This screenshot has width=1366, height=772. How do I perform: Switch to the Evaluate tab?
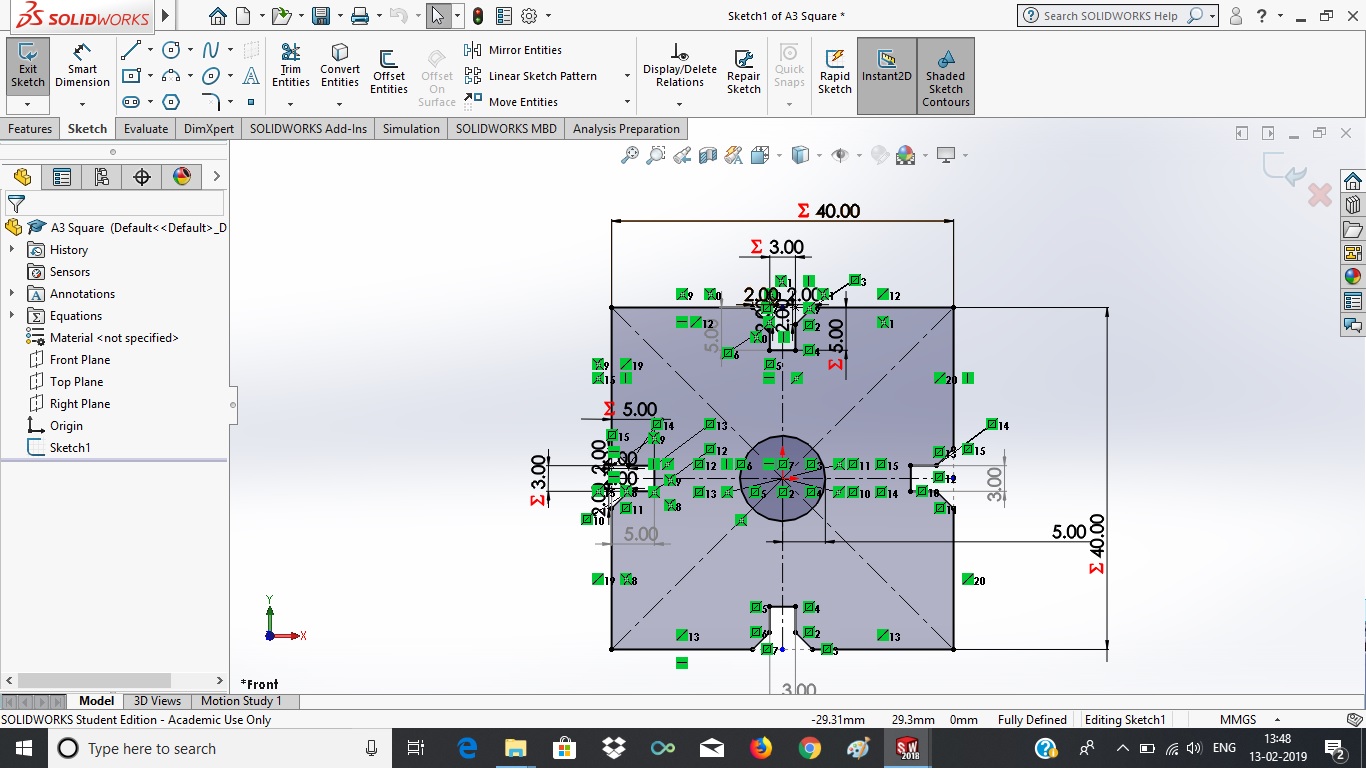(x=146, y=129)
